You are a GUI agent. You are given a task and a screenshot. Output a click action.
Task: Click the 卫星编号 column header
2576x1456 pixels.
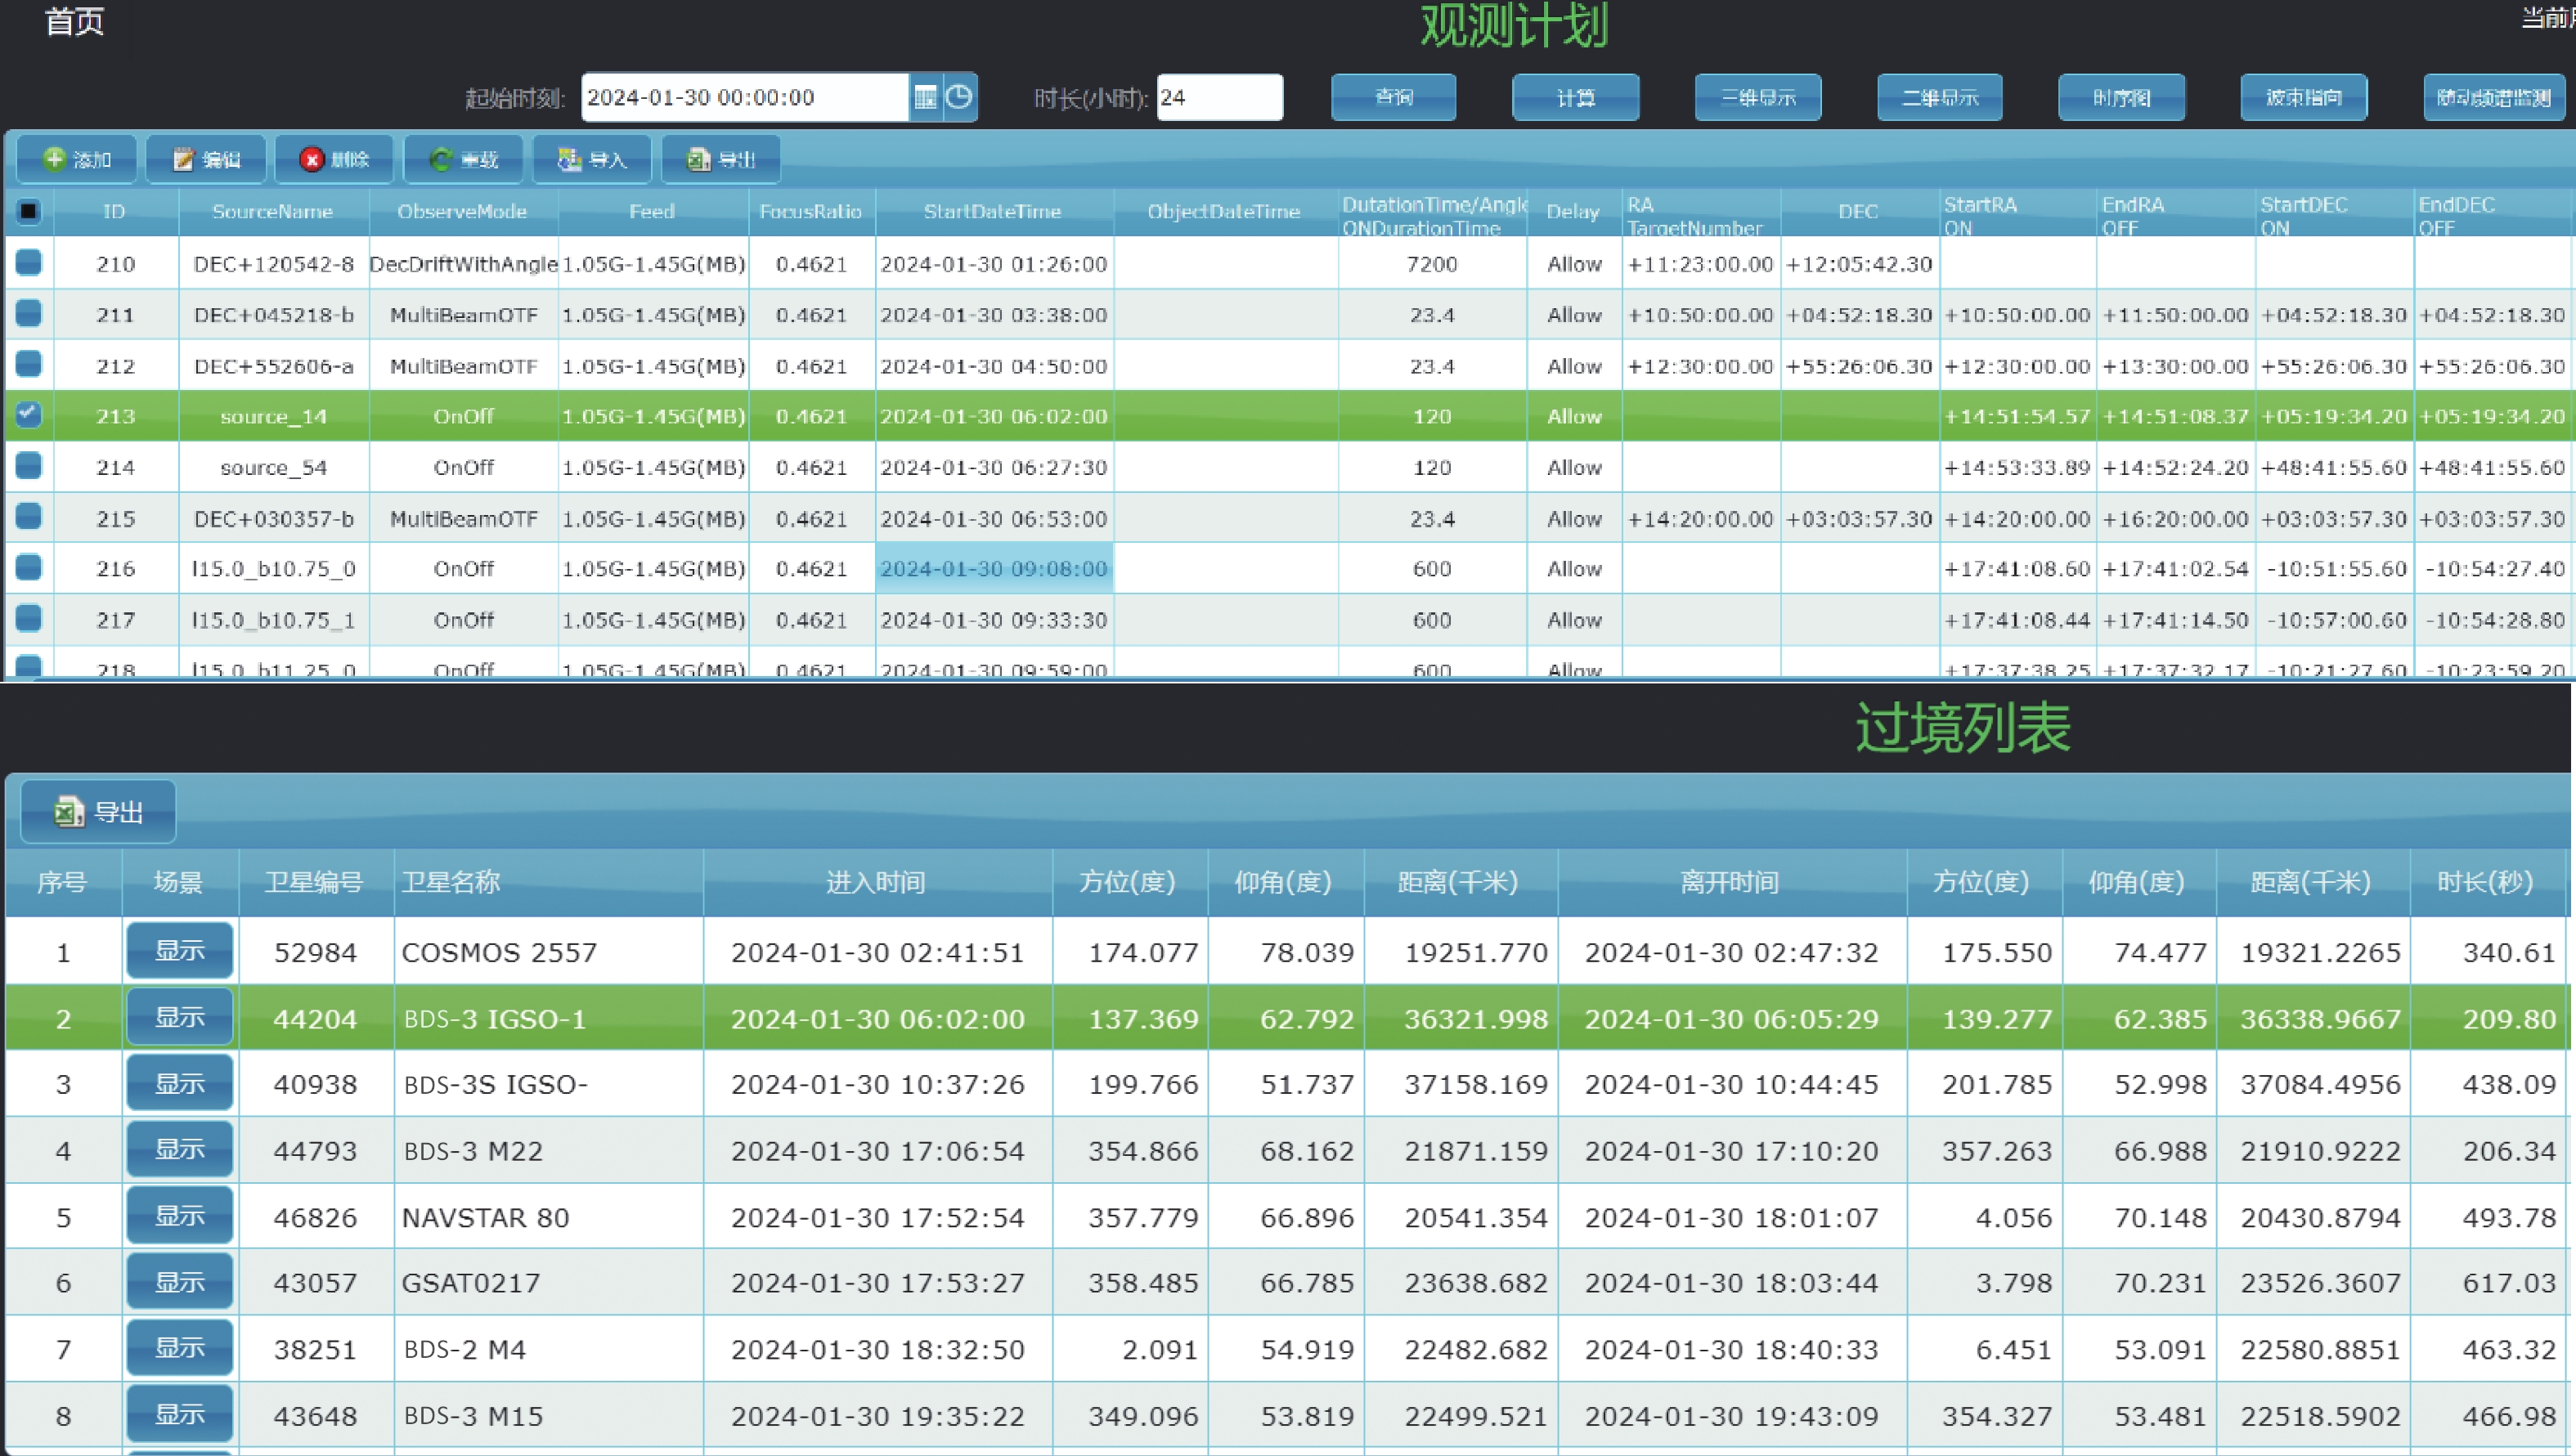click(314, 882)
